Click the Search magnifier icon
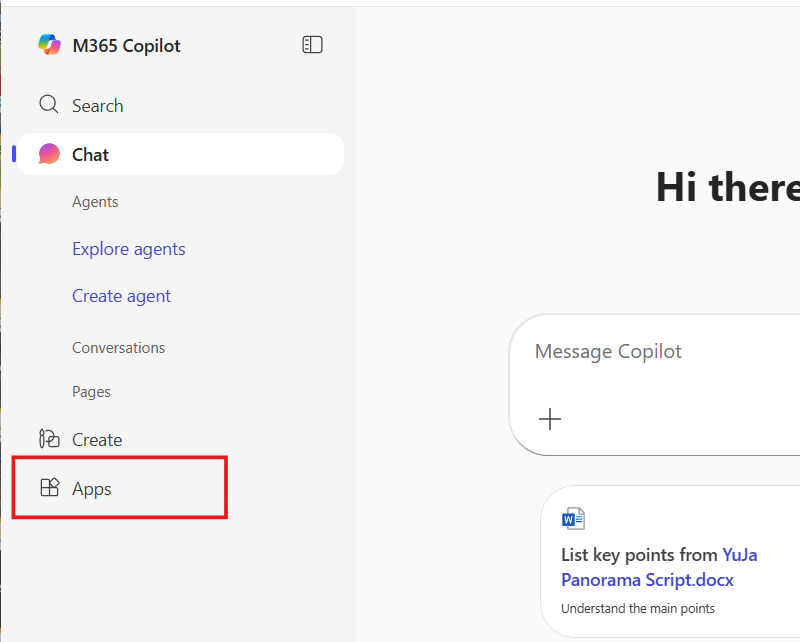The image size is (800, 642). (49, 104)
